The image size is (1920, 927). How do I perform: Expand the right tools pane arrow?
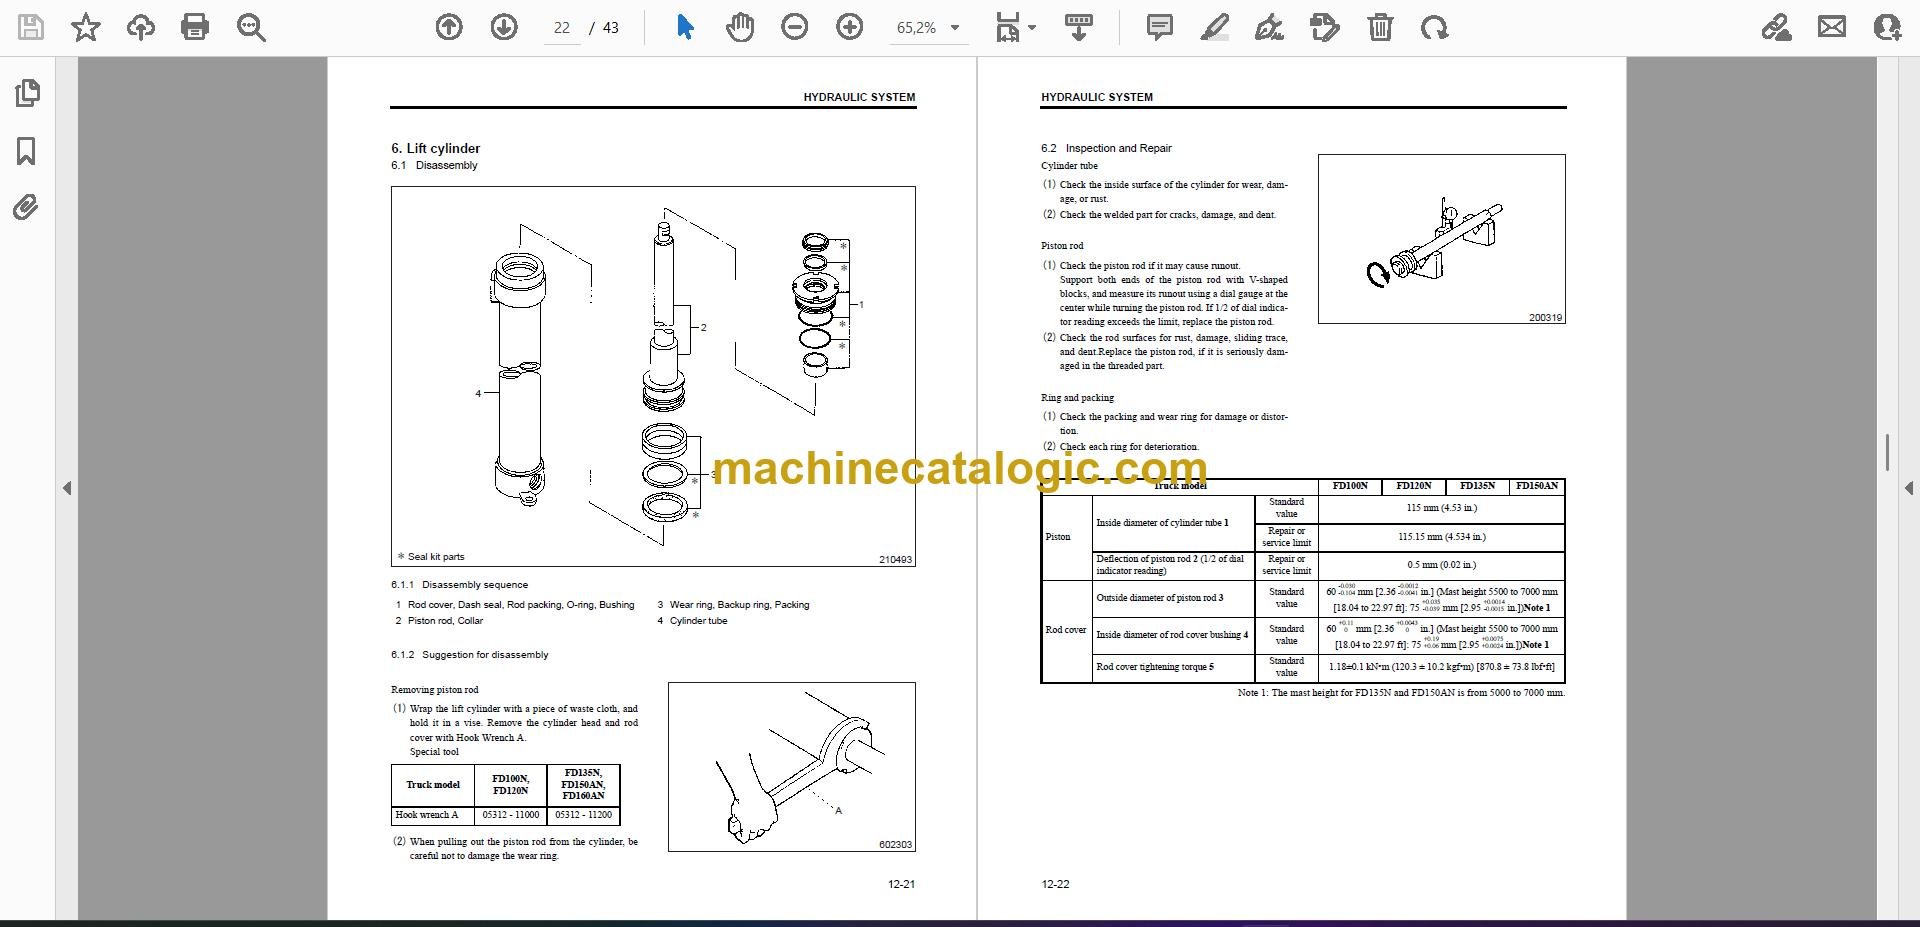pyautogui.click(x=1908, y=488)
